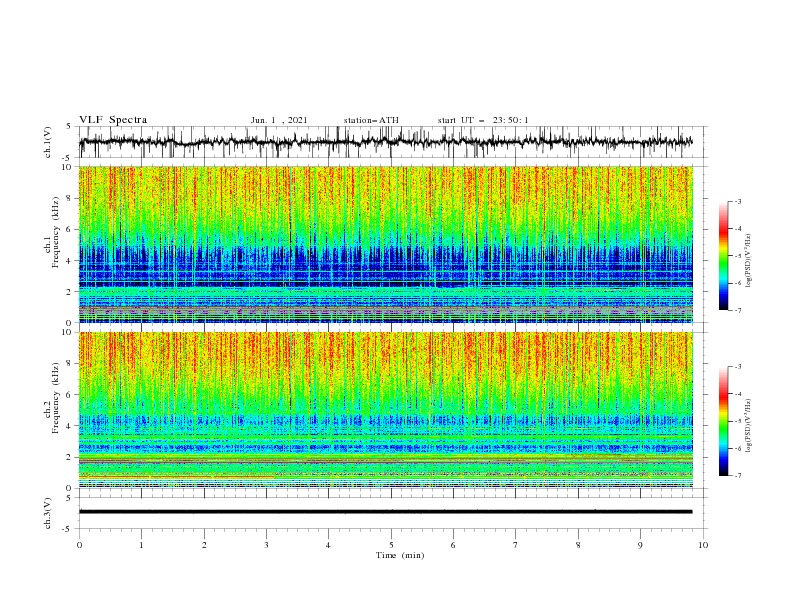Click inside the ch.2 spectrogram plot

pos(385,410)
